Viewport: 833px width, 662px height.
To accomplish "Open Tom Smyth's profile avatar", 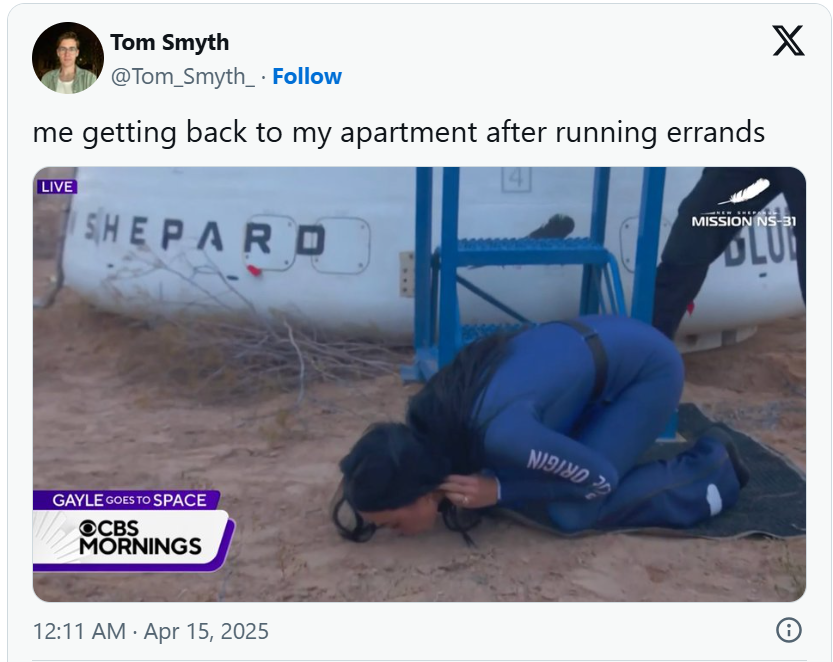I will tap(67, 58).
